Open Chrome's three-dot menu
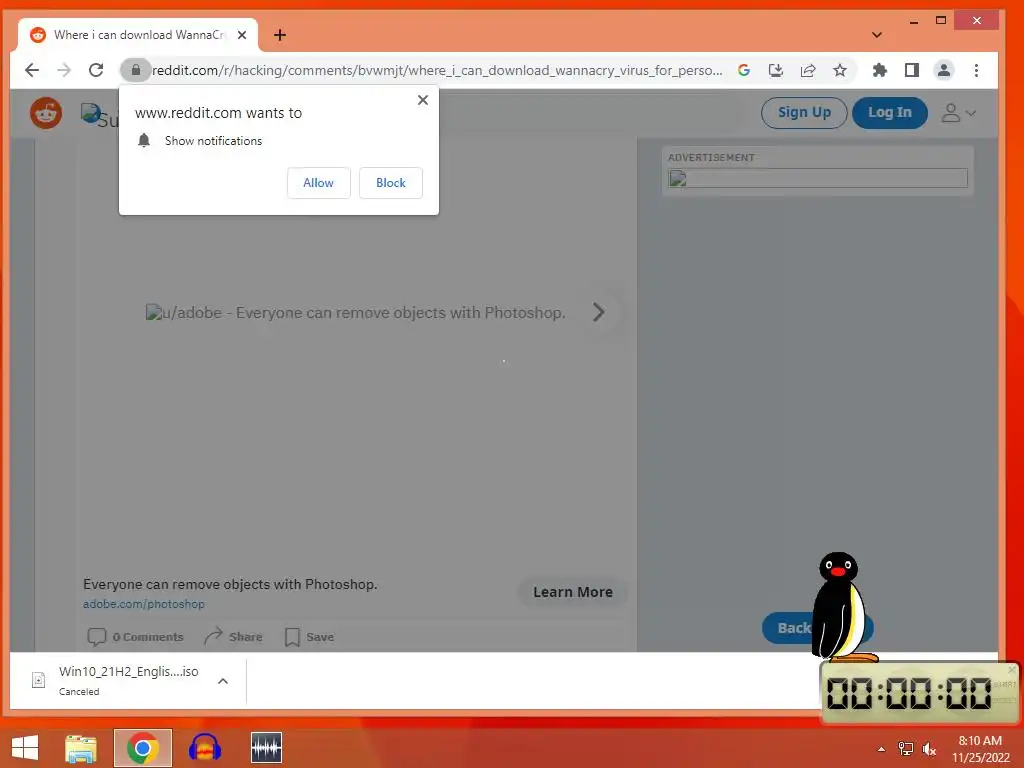Screen dimensions: 1024x768 (x=976, y=70)
